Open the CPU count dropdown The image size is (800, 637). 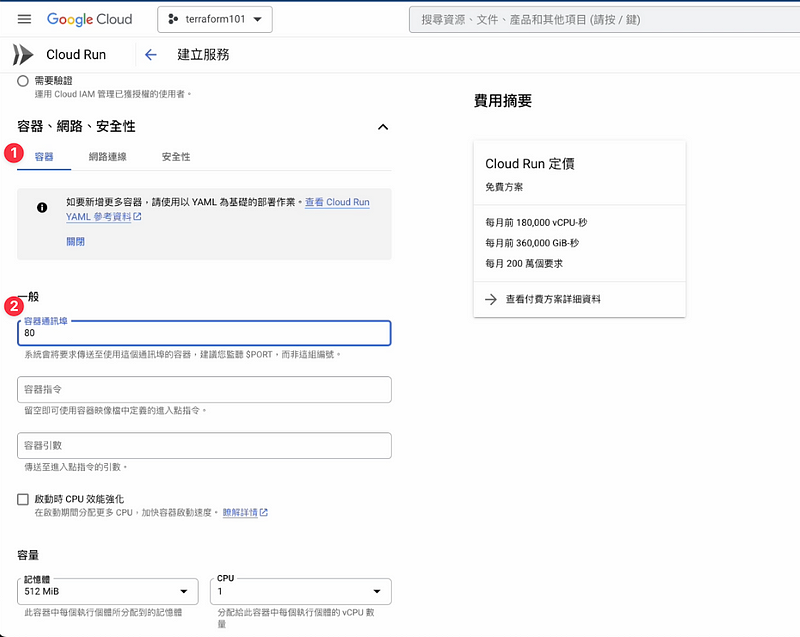(x=301, y=592)
